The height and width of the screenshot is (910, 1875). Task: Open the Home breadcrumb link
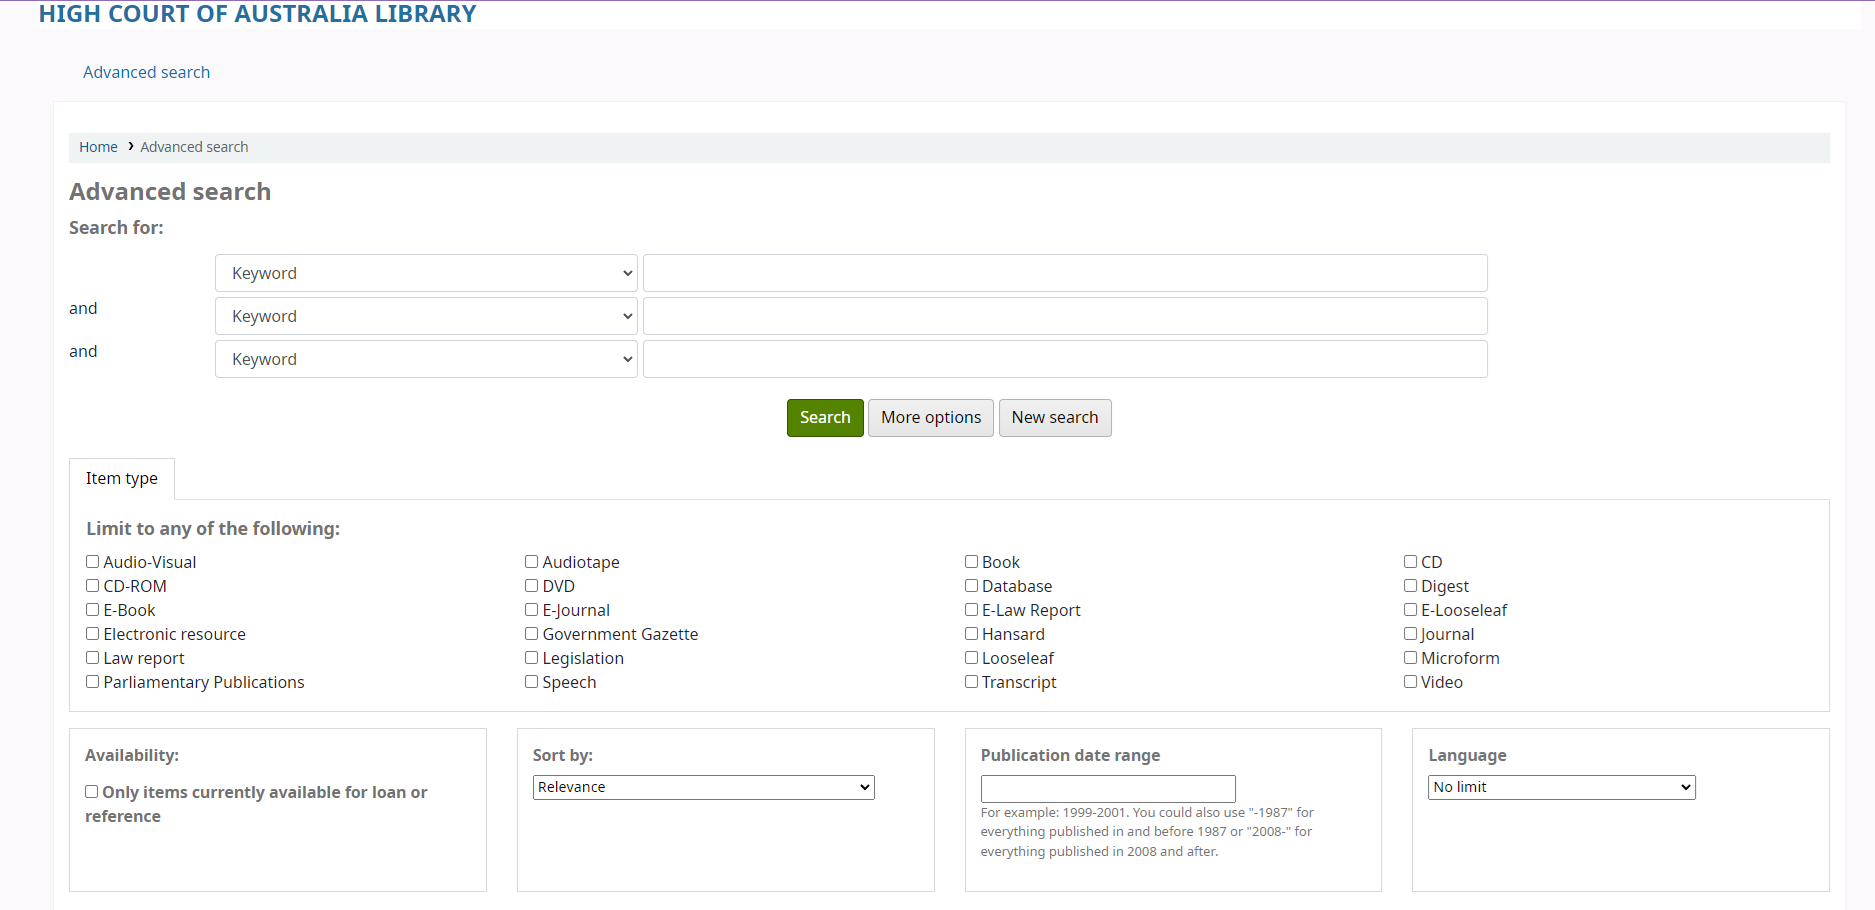pos(98,147)
